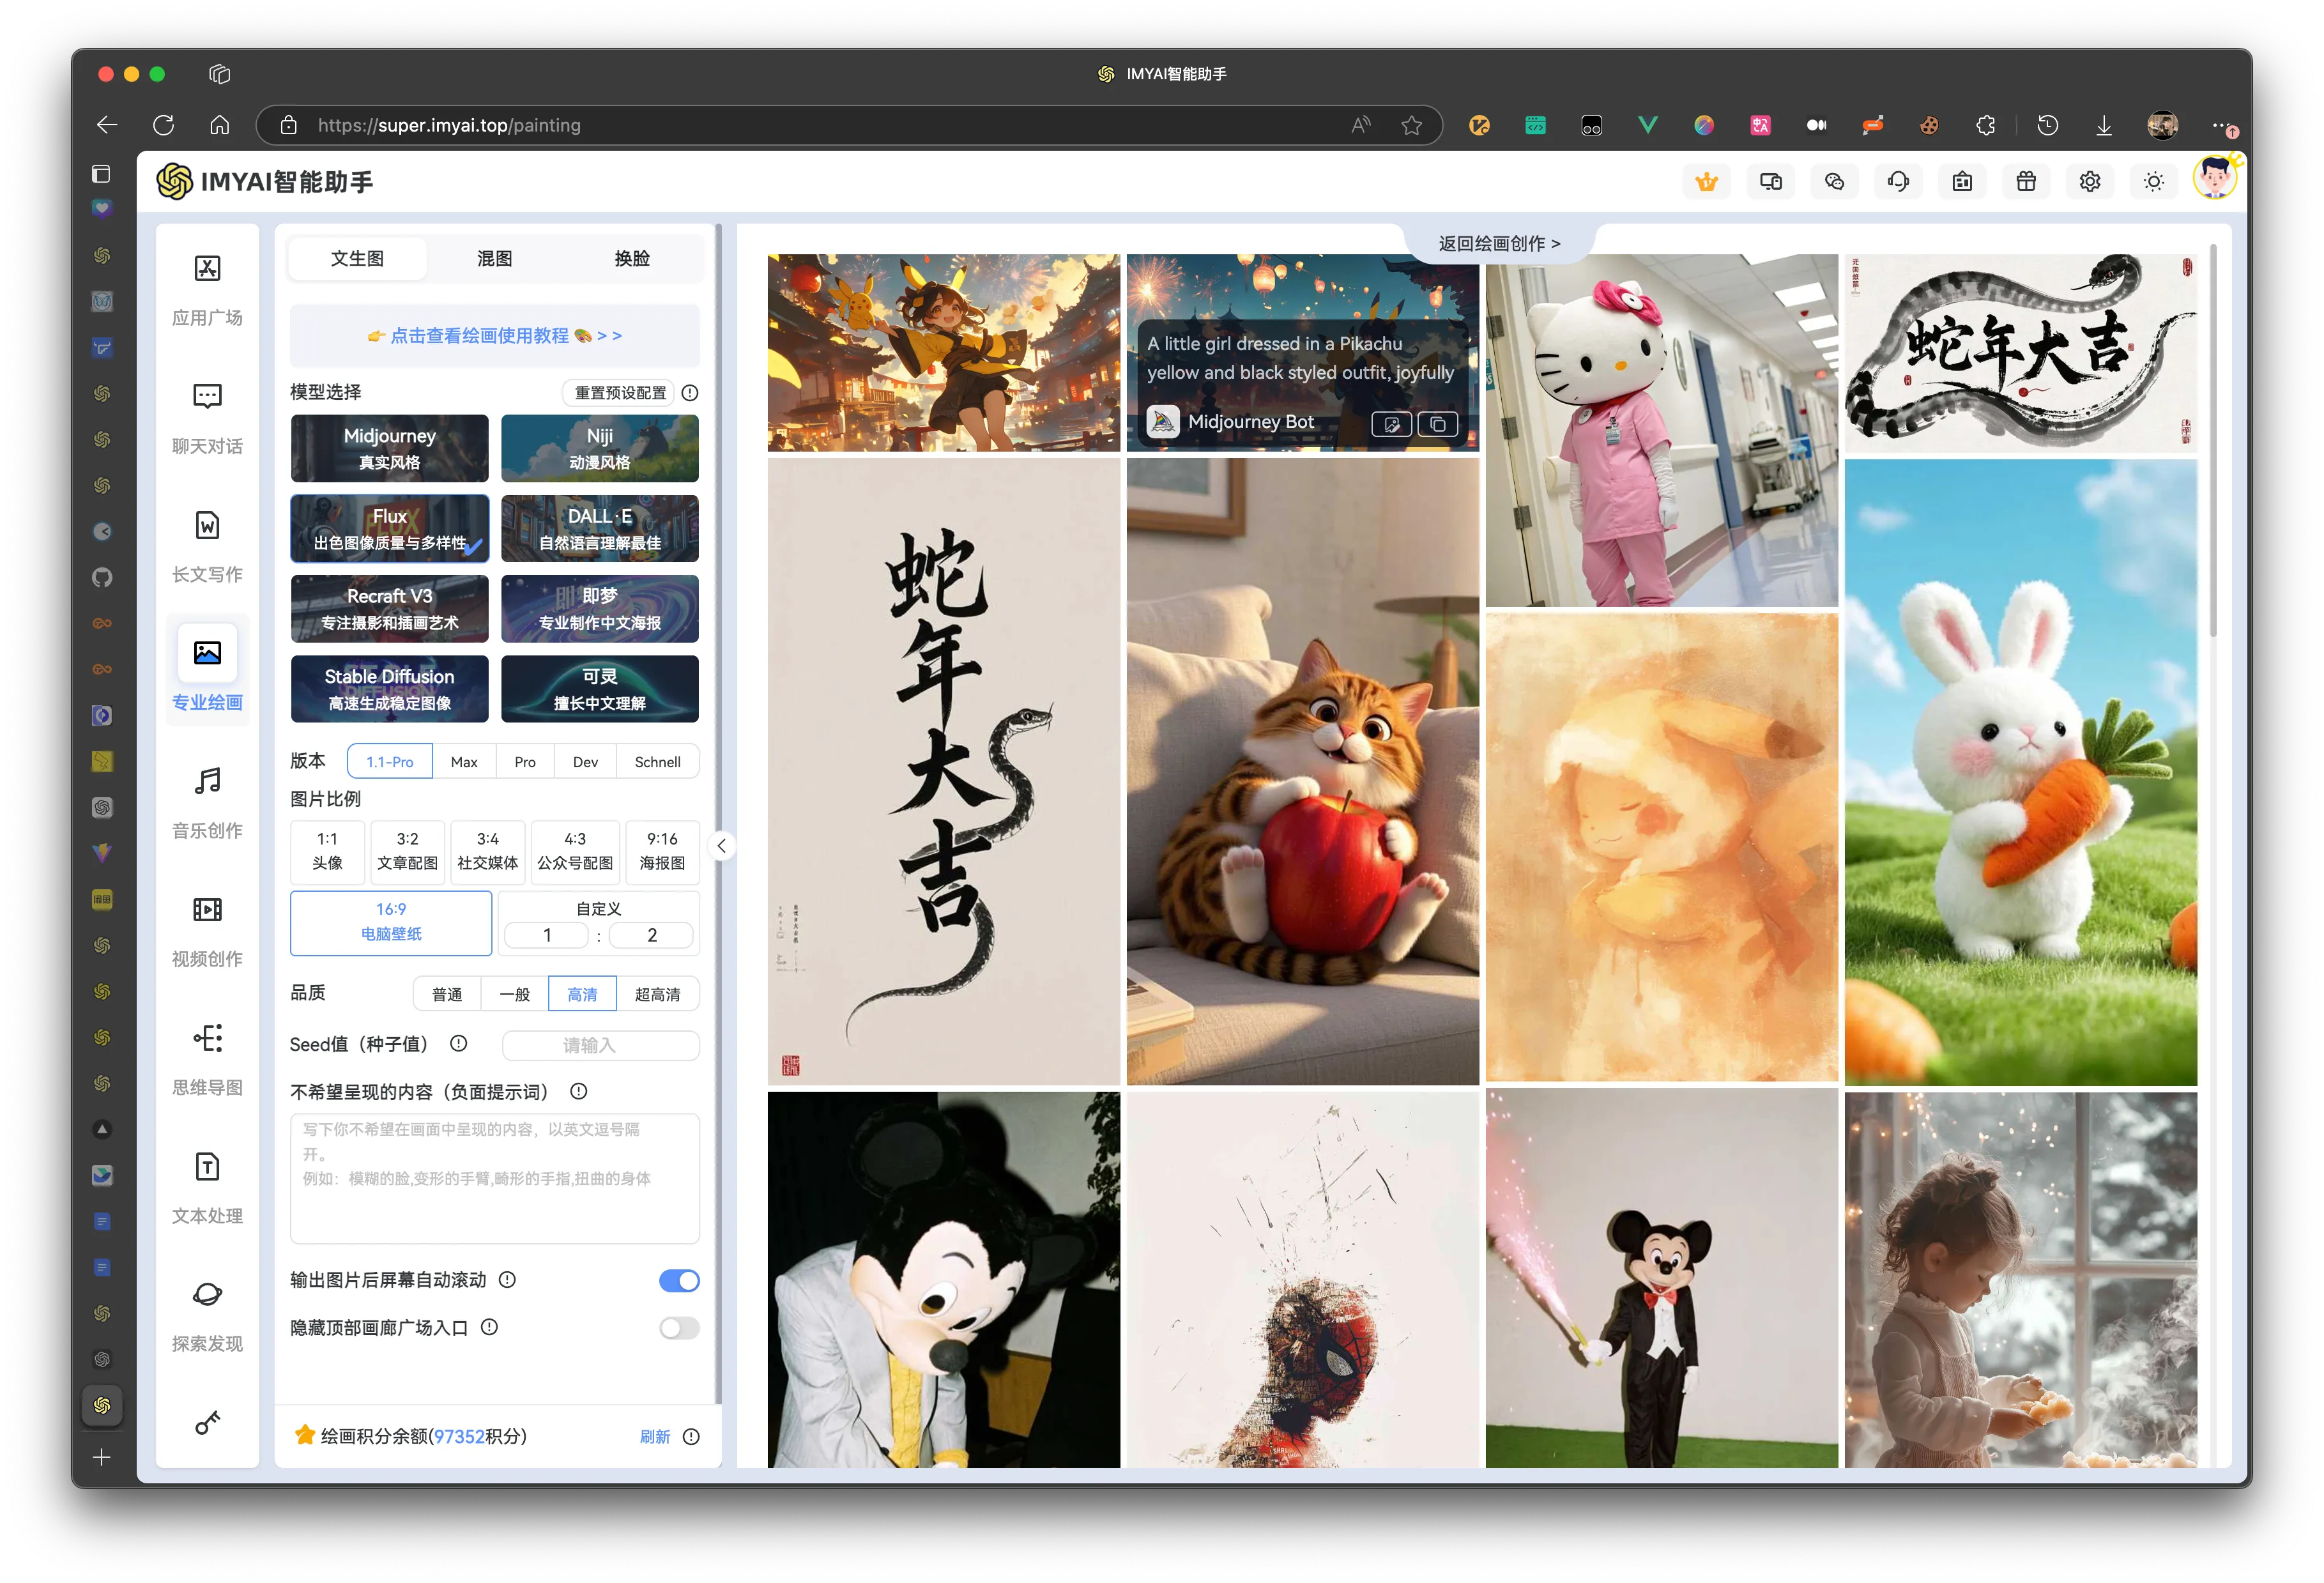Select the 可灵 model card
Viewport: 2324px width, 1583px height.
(x=600, y=688)
